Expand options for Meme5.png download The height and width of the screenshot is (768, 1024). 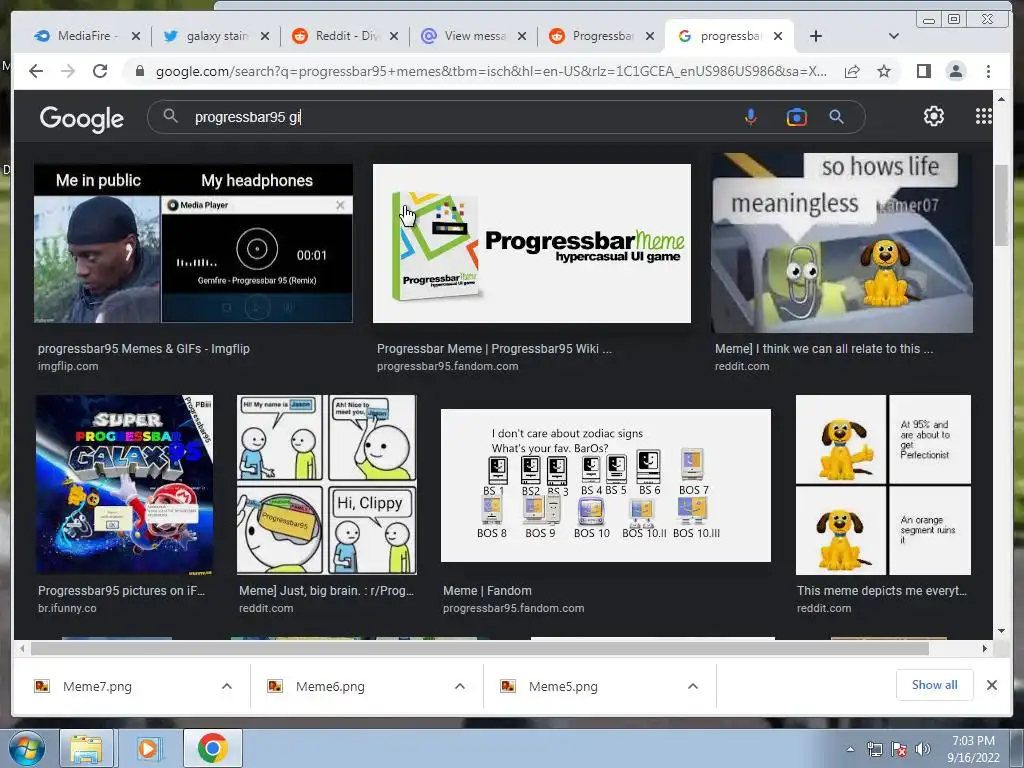coord(693,686)
